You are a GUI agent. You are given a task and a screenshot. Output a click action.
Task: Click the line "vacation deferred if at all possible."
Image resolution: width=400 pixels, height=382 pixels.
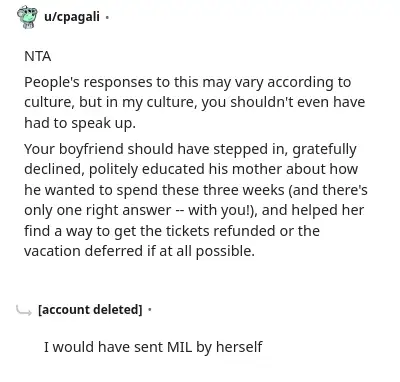point(139,251)
